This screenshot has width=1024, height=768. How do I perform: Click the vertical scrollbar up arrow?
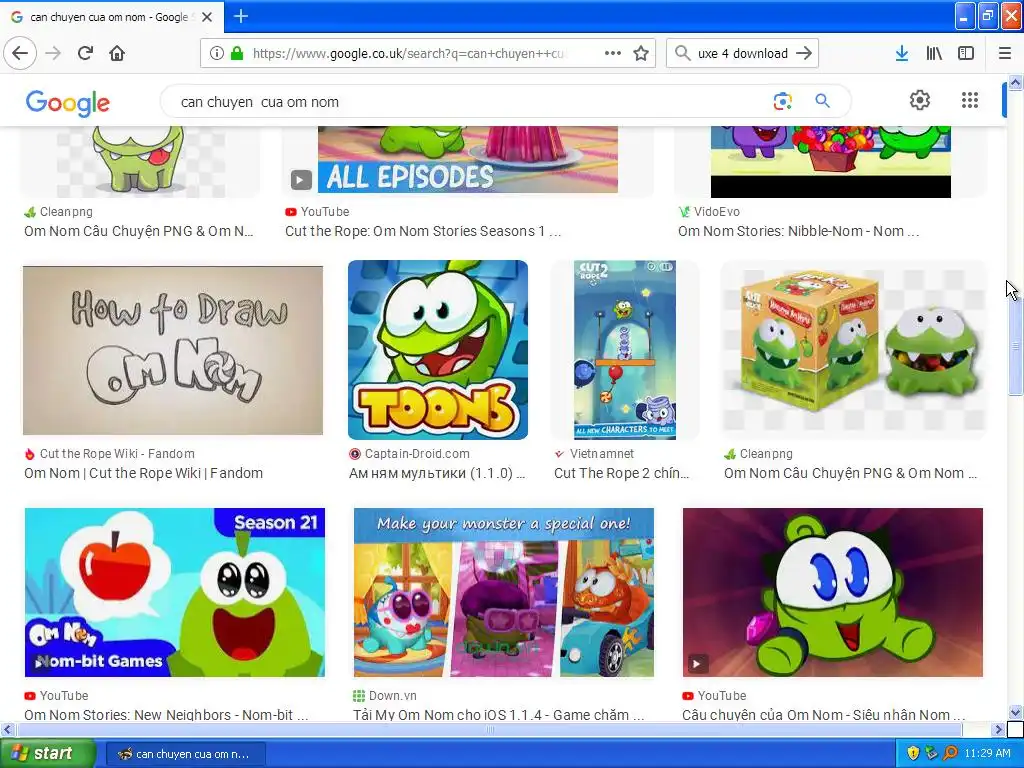(x=1016, y=82)
